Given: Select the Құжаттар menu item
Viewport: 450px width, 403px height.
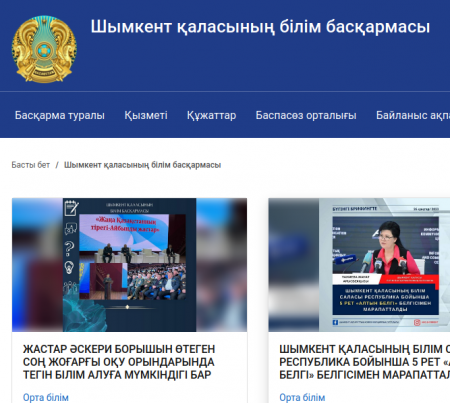Looking at the screenshot, I should 212,115.
